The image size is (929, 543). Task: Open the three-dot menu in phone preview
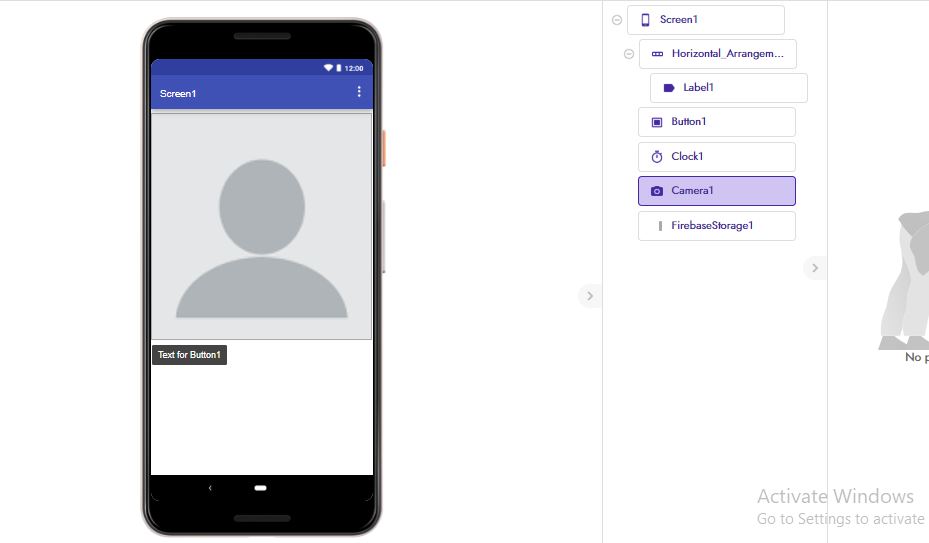pos(359,91)
